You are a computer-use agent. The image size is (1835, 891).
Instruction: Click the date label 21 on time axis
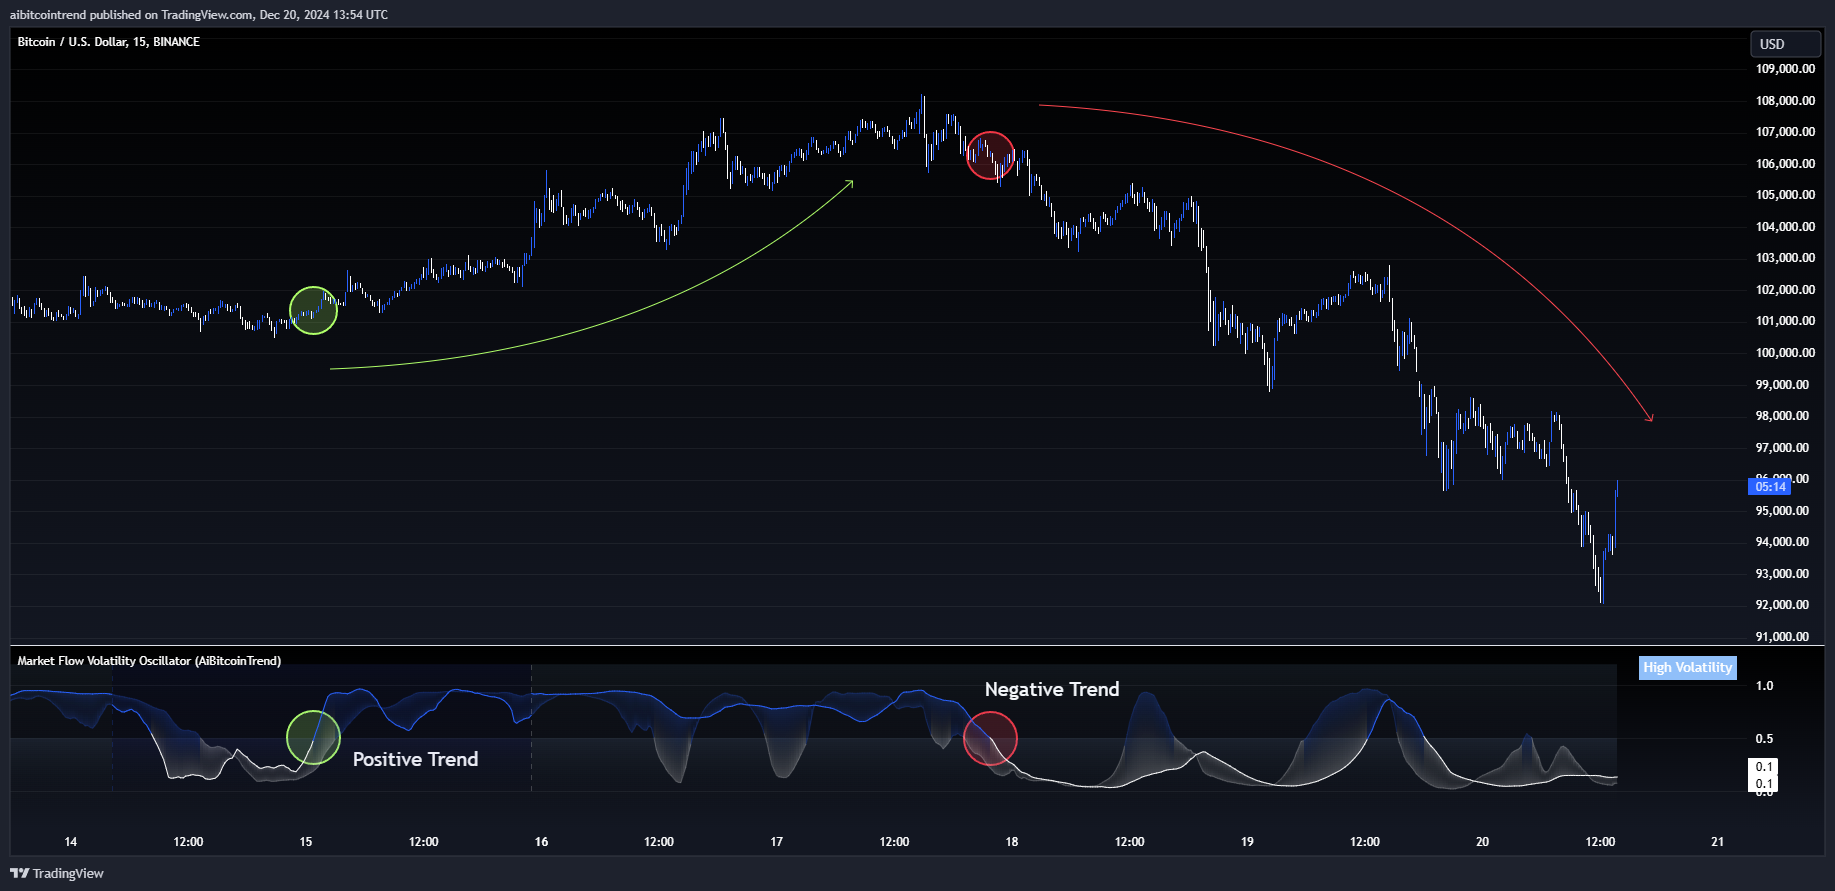click(1717, 842)
